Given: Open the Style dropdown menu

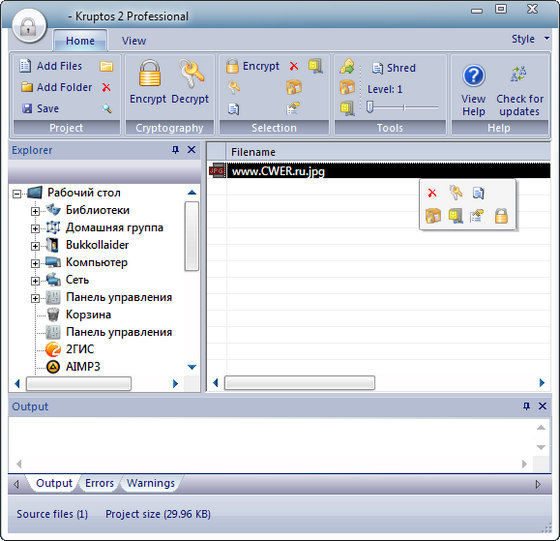Looking at the screenshot, I should pyautogui.click(x=530, y=39).
